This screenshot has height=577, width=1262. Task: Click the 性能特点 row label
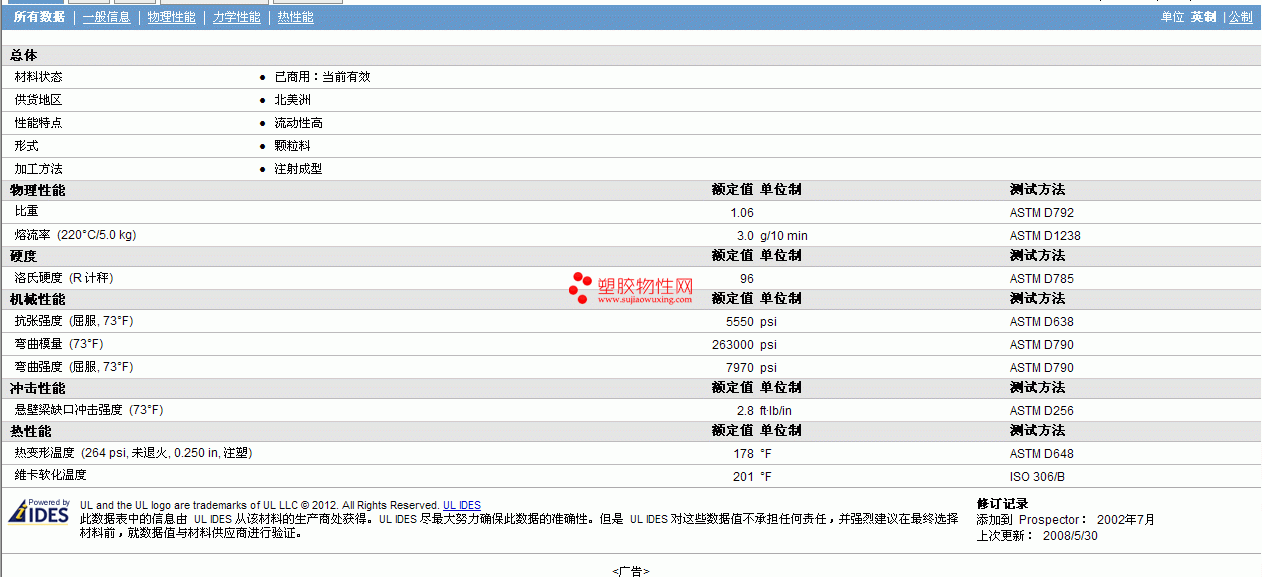[x=39, y=123]
